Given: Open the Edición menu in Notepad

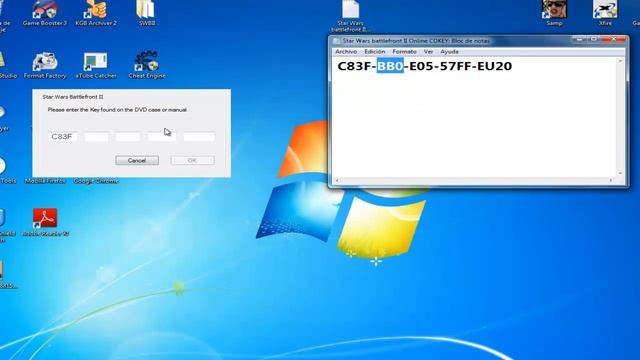Looking at the screenshot, I should 375,52.
